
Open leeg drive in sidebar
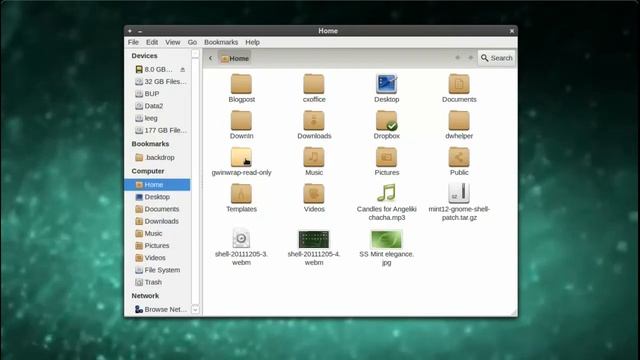click(x=146, y=118)
